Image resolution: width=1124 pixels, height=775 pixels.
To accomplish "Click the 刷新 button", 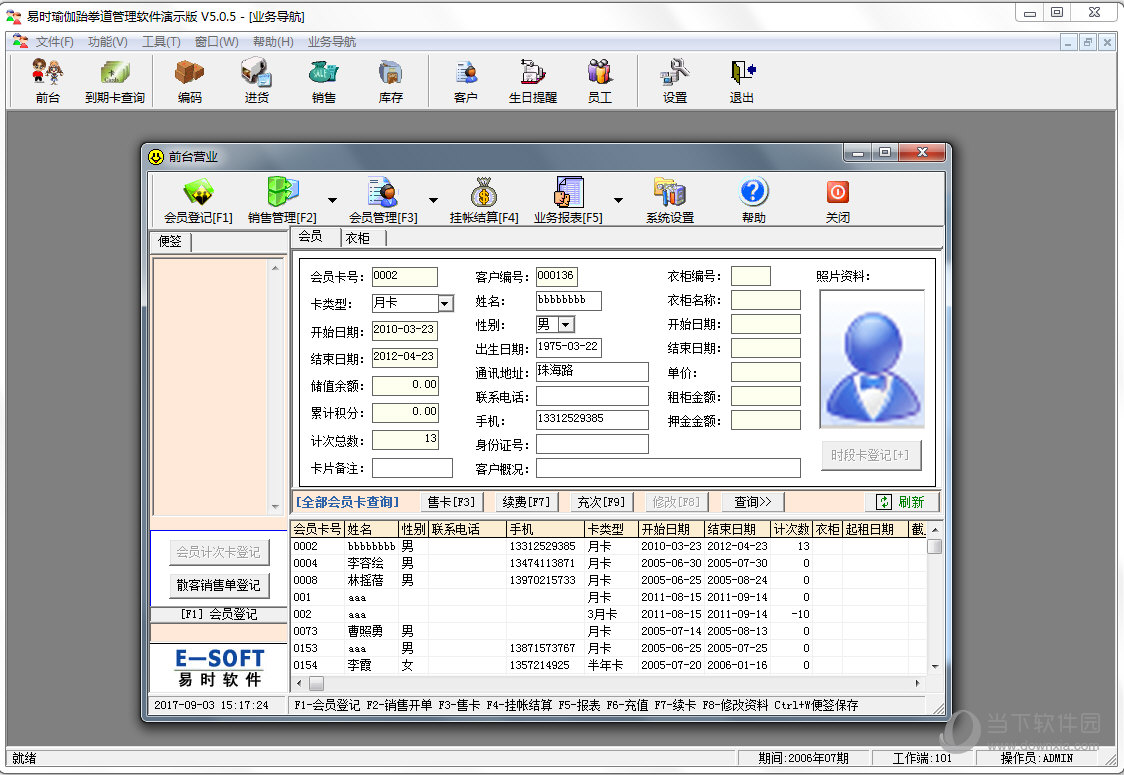I will 902,502.
